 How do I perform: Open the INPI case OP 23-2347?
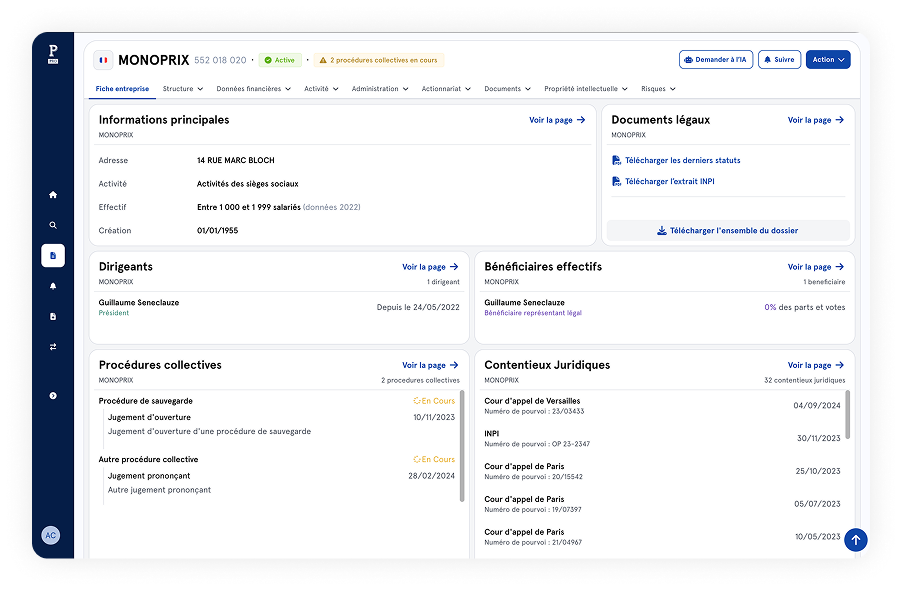662,439
